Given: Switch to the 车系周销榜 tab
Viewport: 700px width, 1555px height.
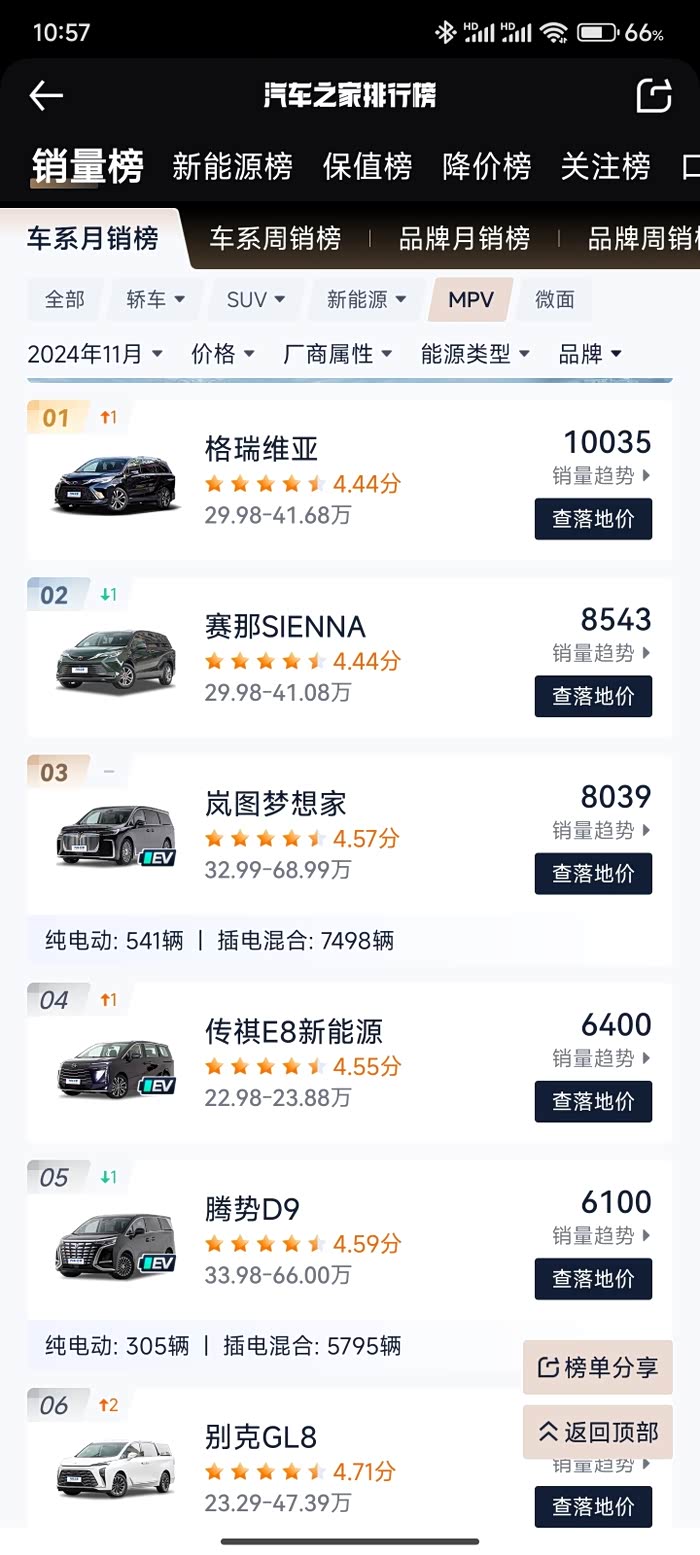Looking at the screenshot, I should (275, 239).
